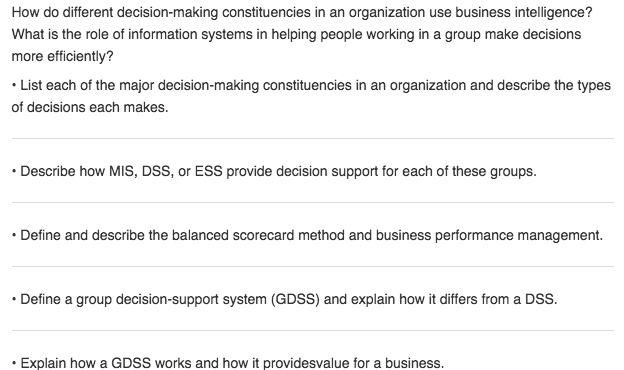Click the question line starting 'How do different decision-making'
This screenshot has width=624, height=370.
302,13
